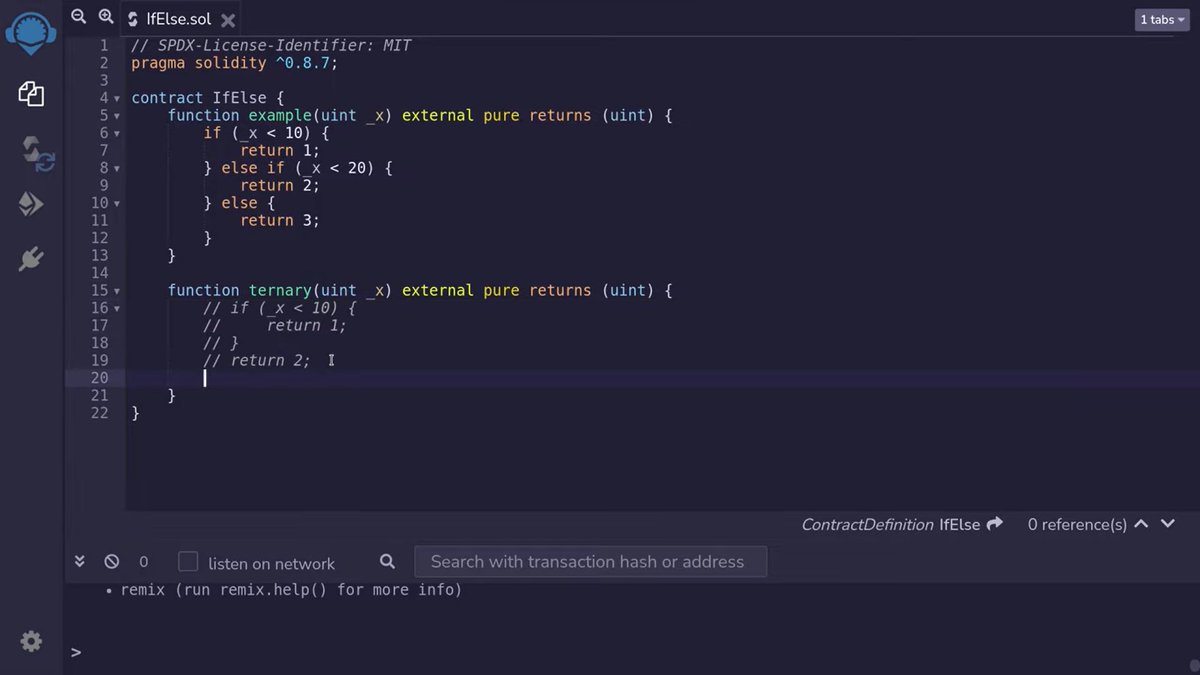Click the share arrow next to IfElse breadcrumb
This screenshot has width=1200, height=675.
(x=994, y=523)
